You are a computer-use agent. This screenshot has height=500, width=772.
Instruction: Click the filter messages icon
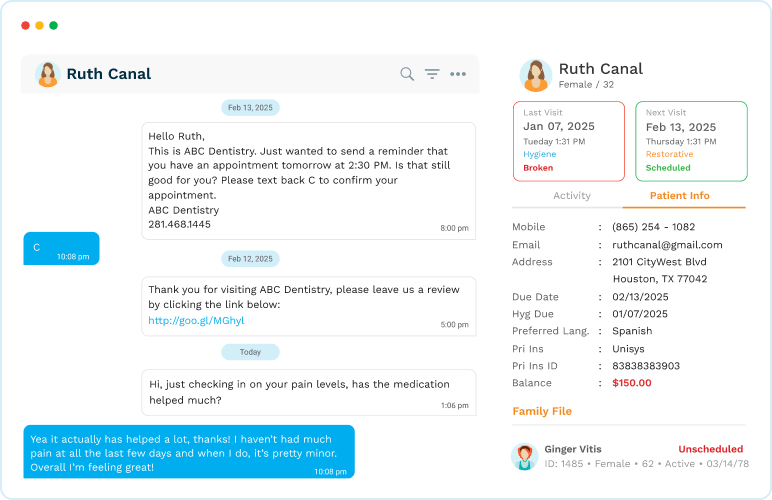point(432,74)
